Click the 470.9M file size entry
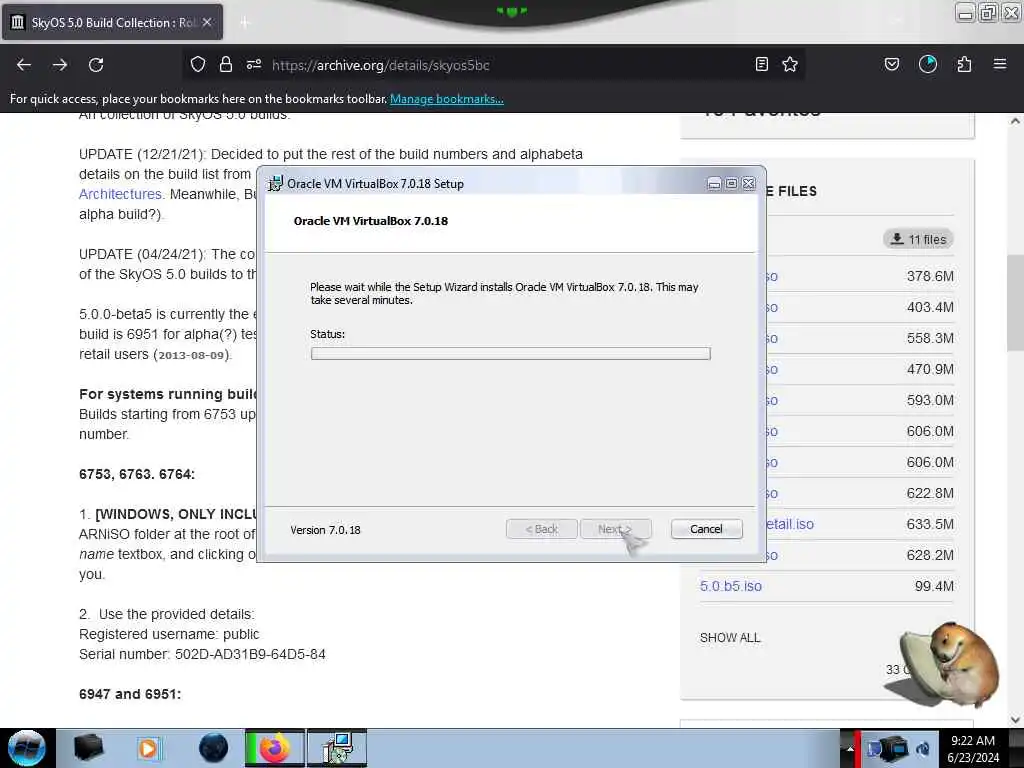 click(930, 369)
